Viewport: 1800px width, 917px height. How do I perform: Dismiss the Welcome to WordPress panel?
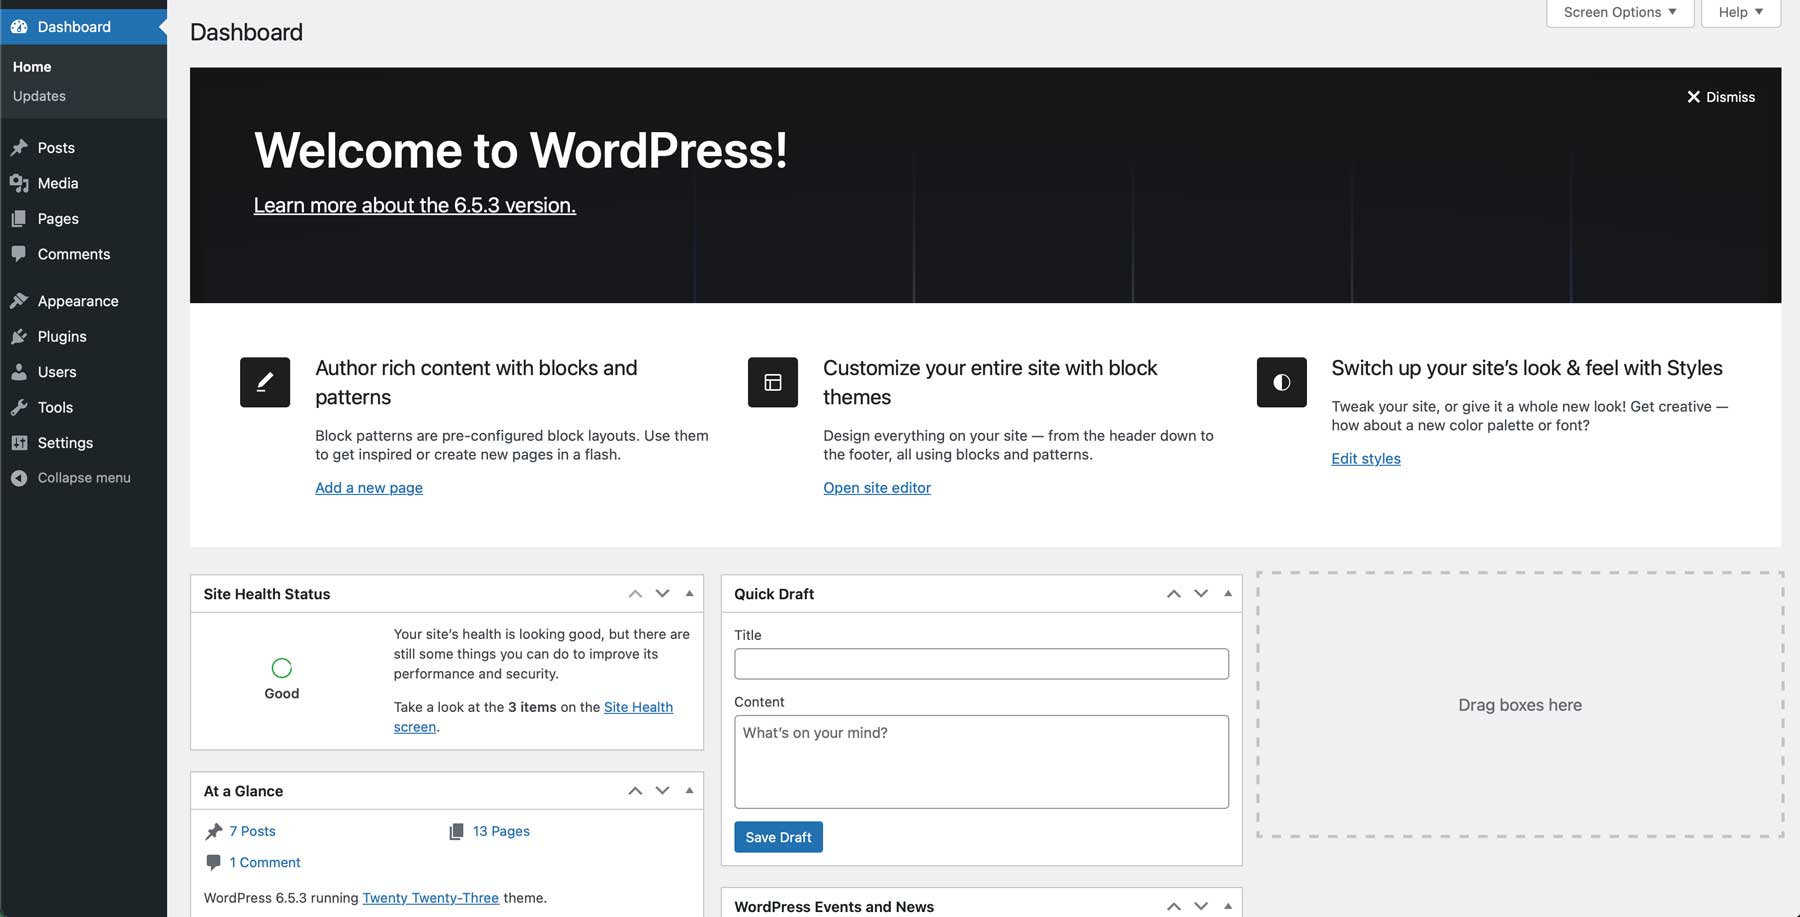tap(1721, 96)
